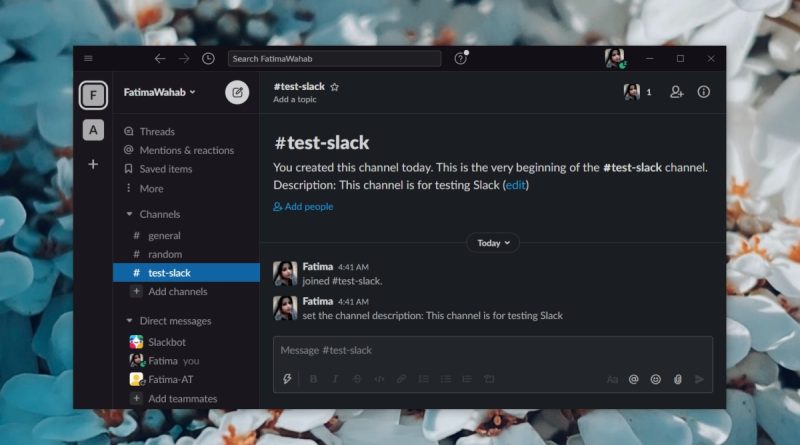Toggle the Aa formatting toolbar visibility
The width and height of the screenshot is (800, 445).
coord(612,379)
